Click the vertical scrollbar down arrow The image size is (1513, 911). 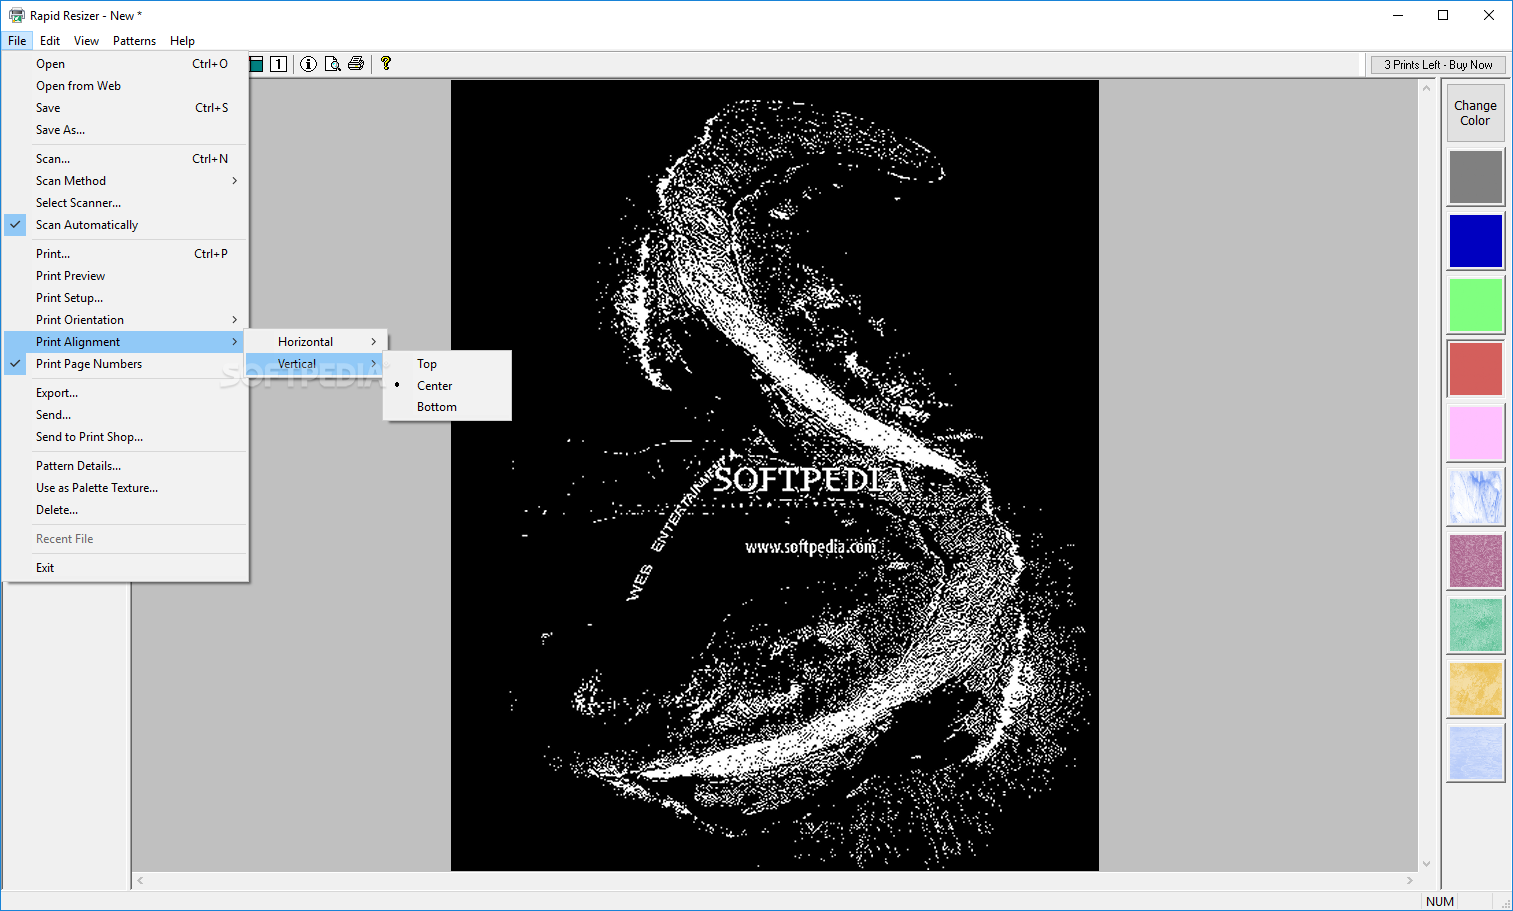click(1426, 864)
